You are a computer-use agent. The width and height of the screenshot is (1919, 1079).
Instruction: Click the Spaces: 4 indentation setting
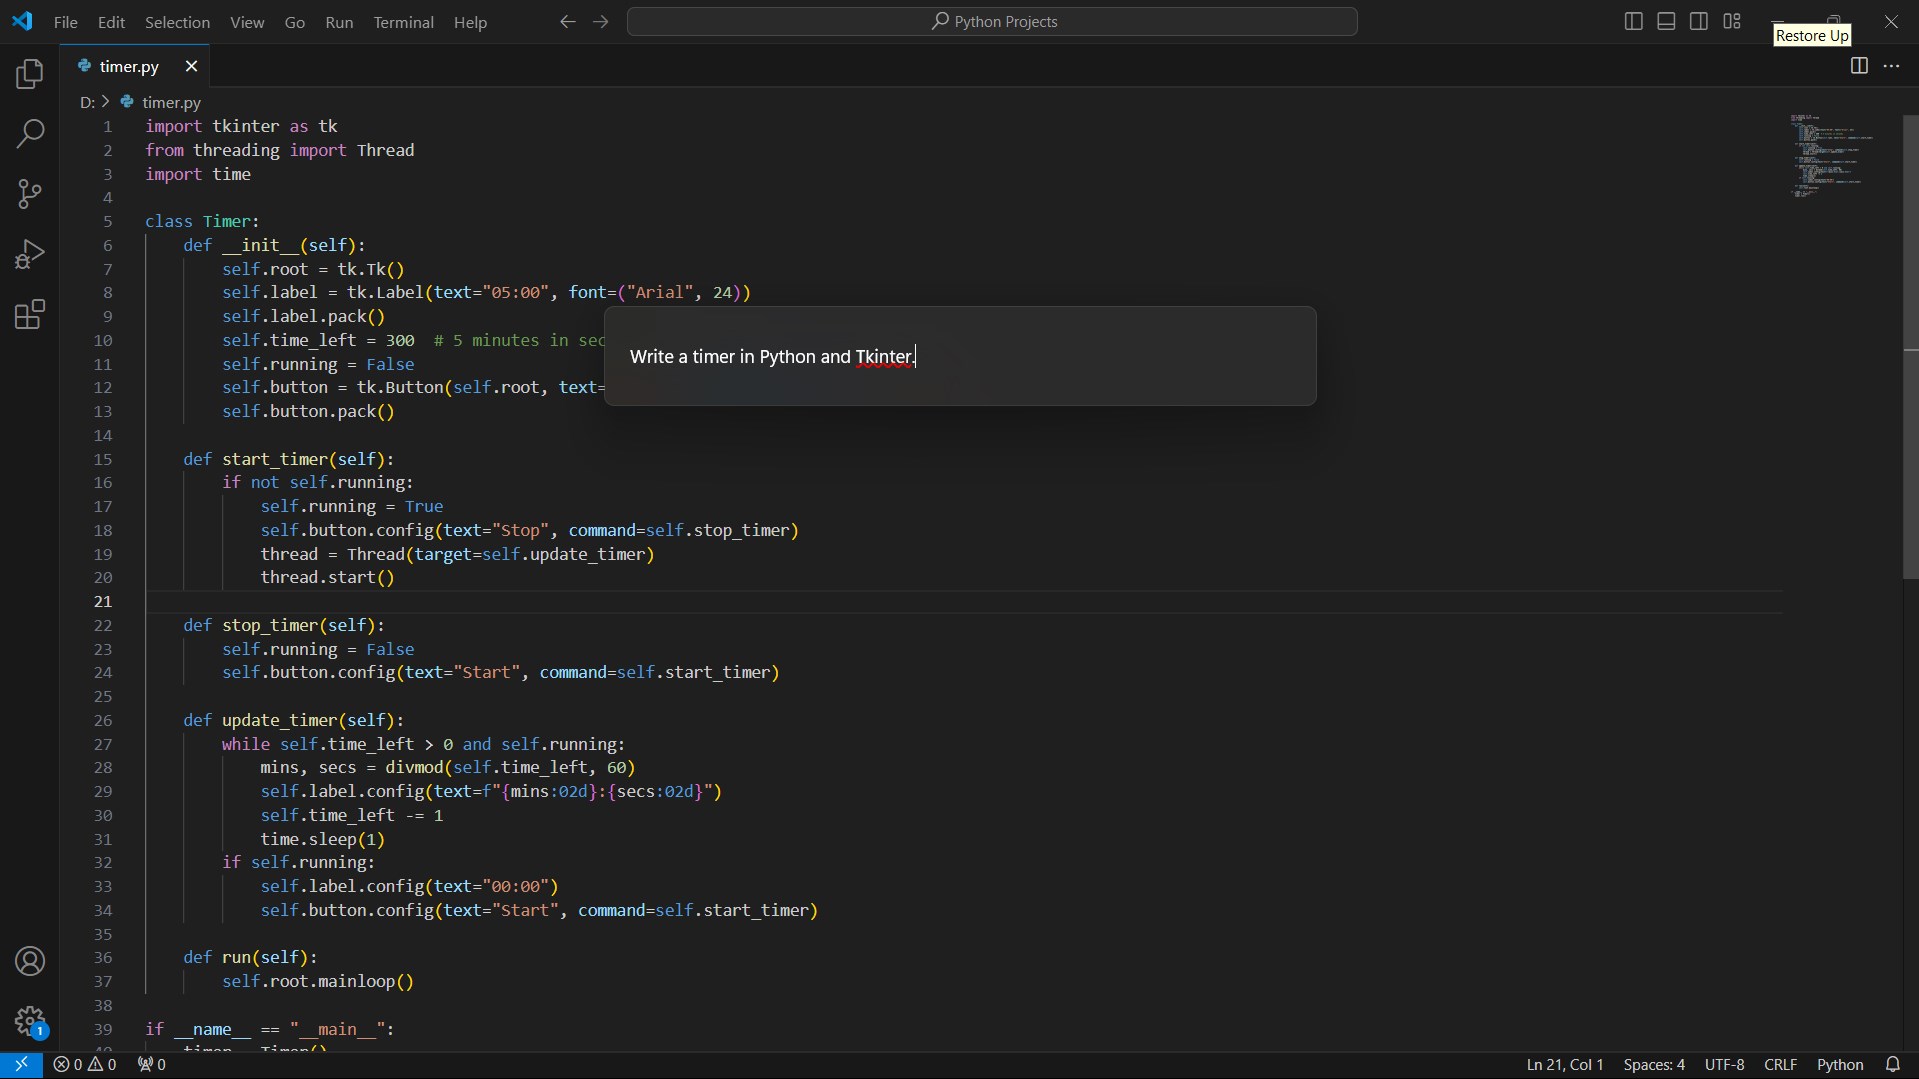tap(1653, 1064)
